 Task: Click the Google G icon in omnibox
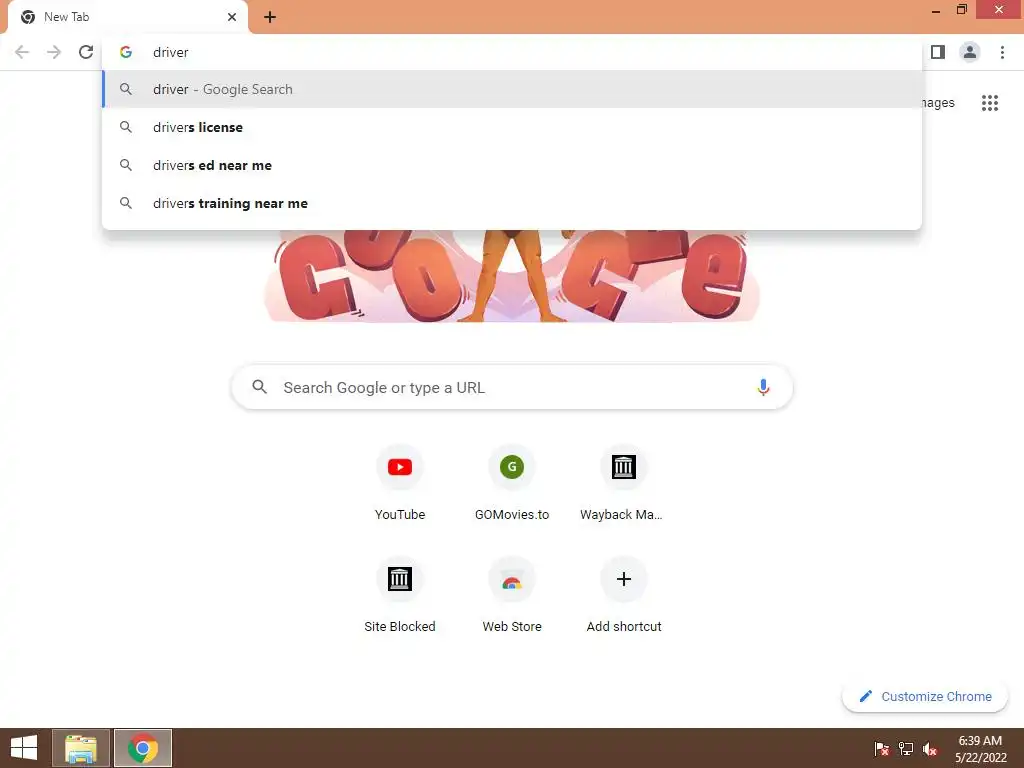click(126, 52)
